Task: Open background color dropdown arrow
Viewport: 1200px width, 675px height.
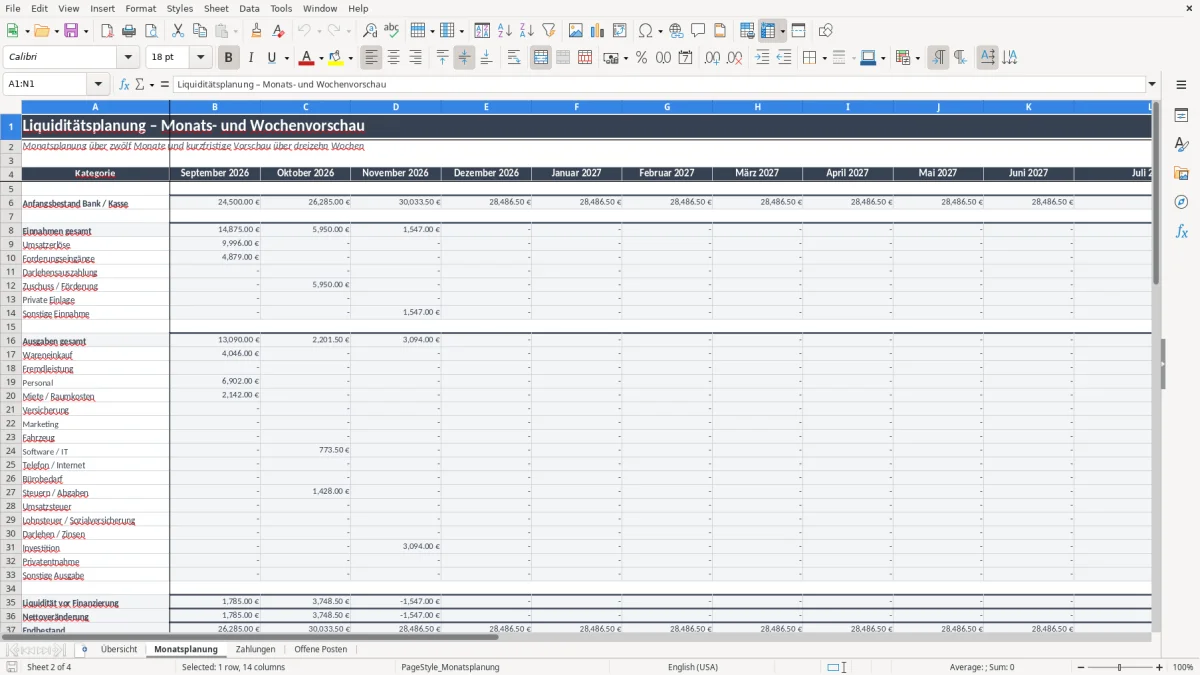Action: 352,58
